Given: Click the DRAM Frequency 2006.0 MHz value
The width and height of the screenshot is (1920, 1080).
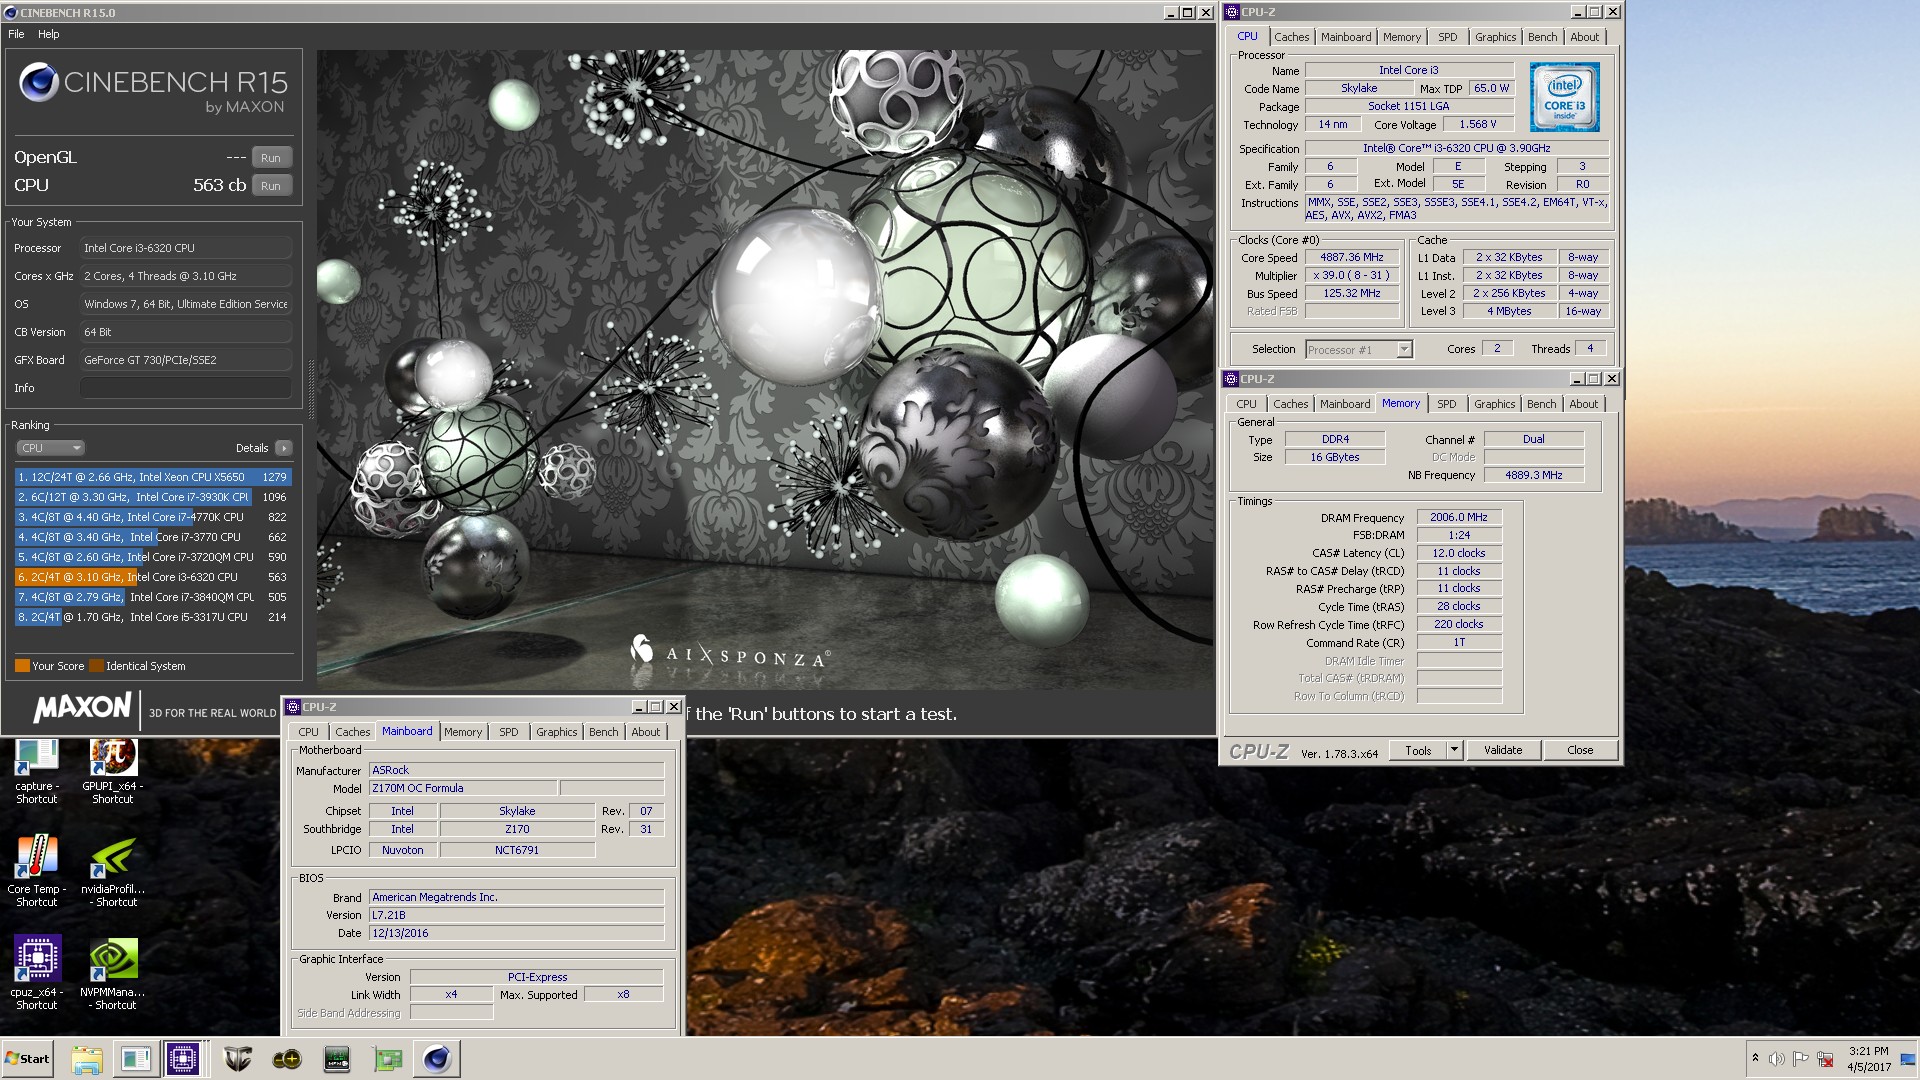Looking at the screenshot, I should (1459, 517).
